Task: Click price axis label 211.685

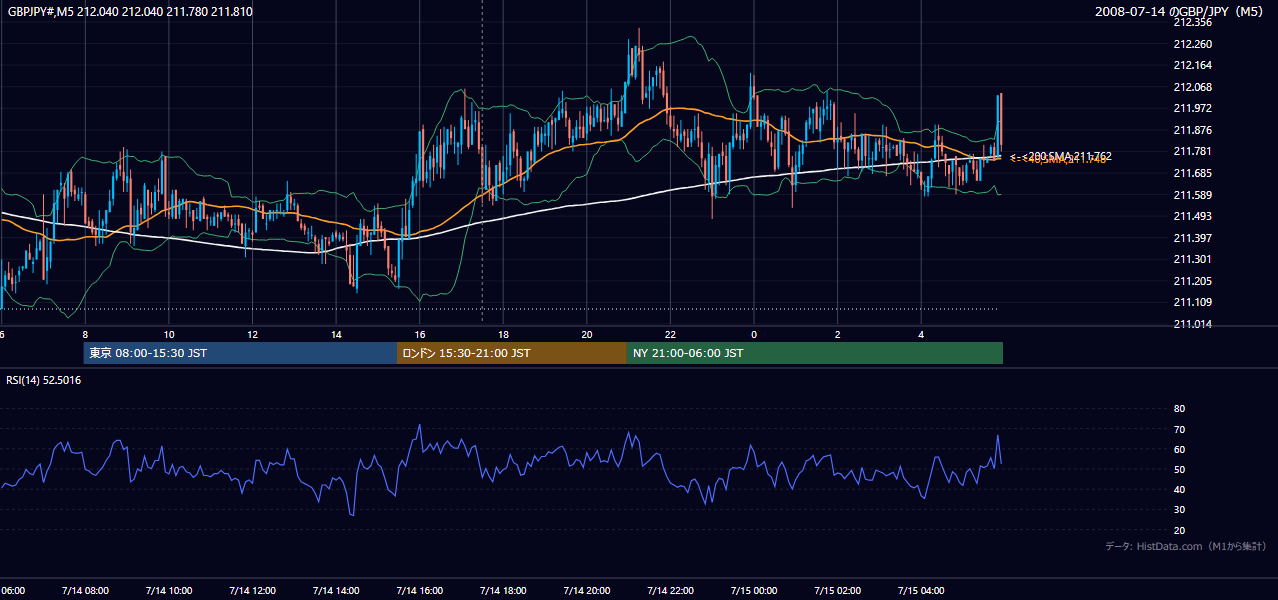Action: 1192,173
